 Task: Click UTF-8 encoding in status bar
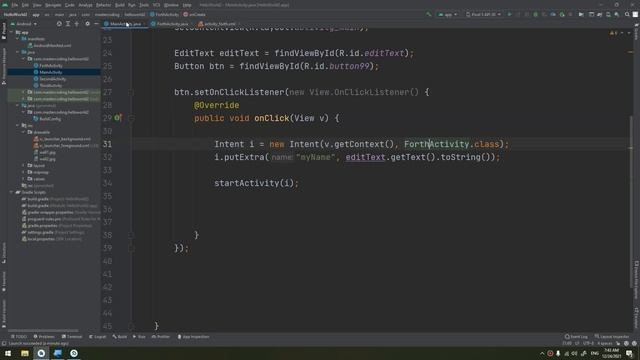click(588, 343)
